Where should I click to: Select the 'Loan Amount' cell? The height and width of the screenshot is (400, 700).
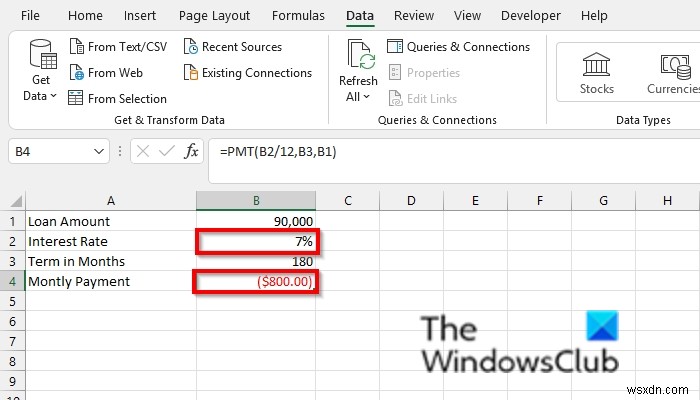tap(111, 221)
